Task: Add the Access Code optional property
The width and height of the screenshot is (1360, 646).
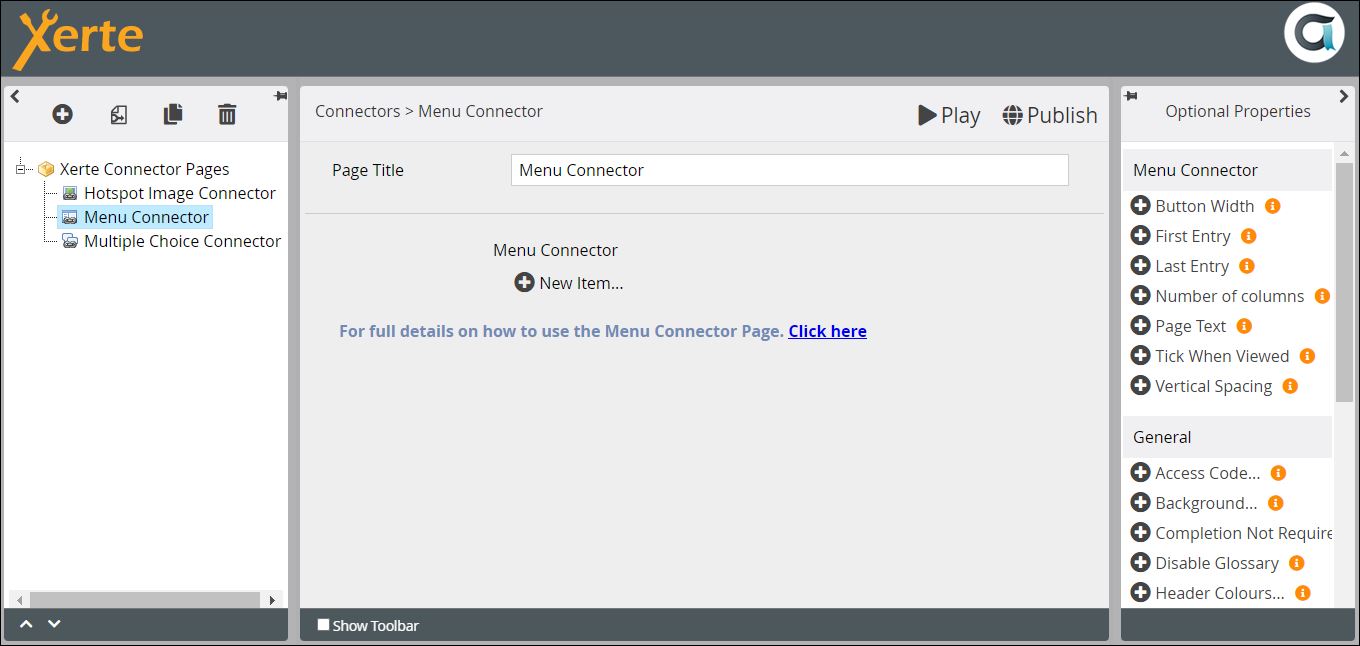Action: (1140, 472)
